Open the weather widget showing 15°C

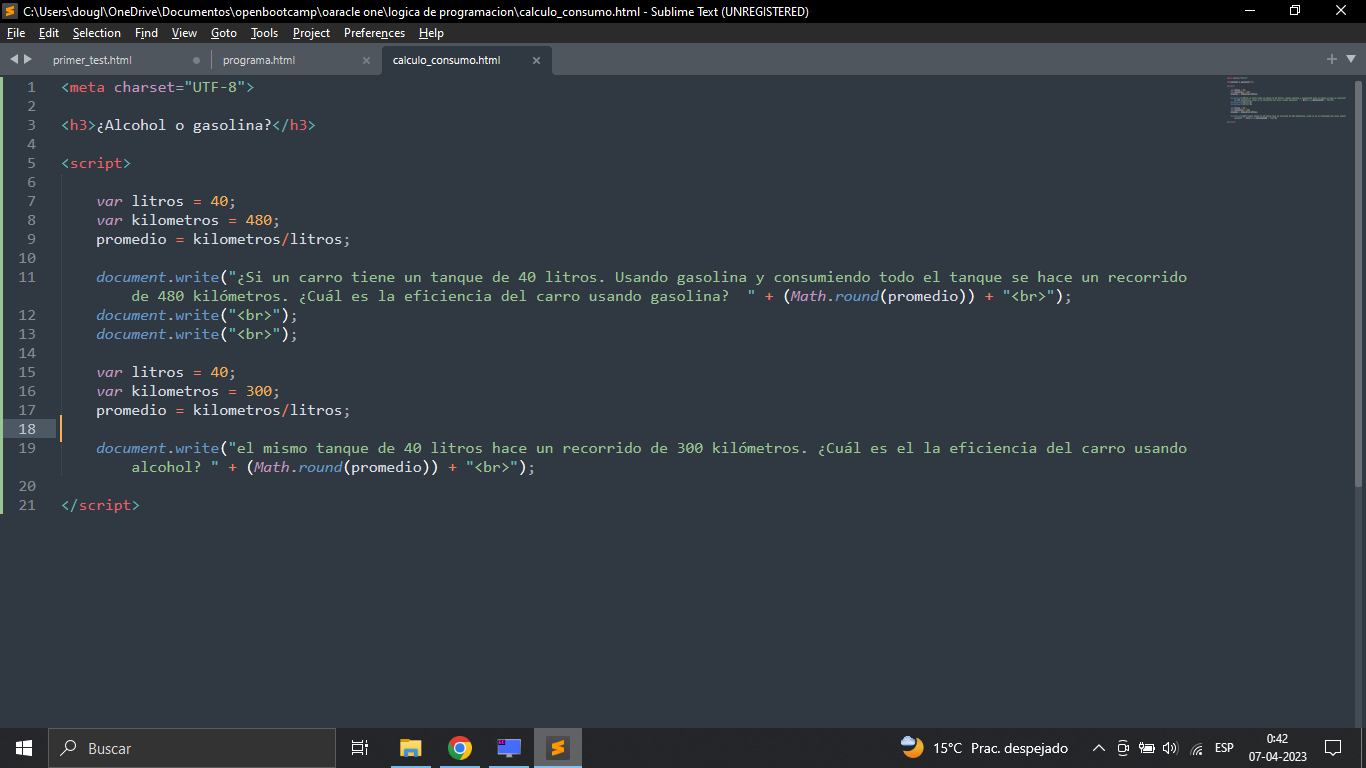coord(984,748)
